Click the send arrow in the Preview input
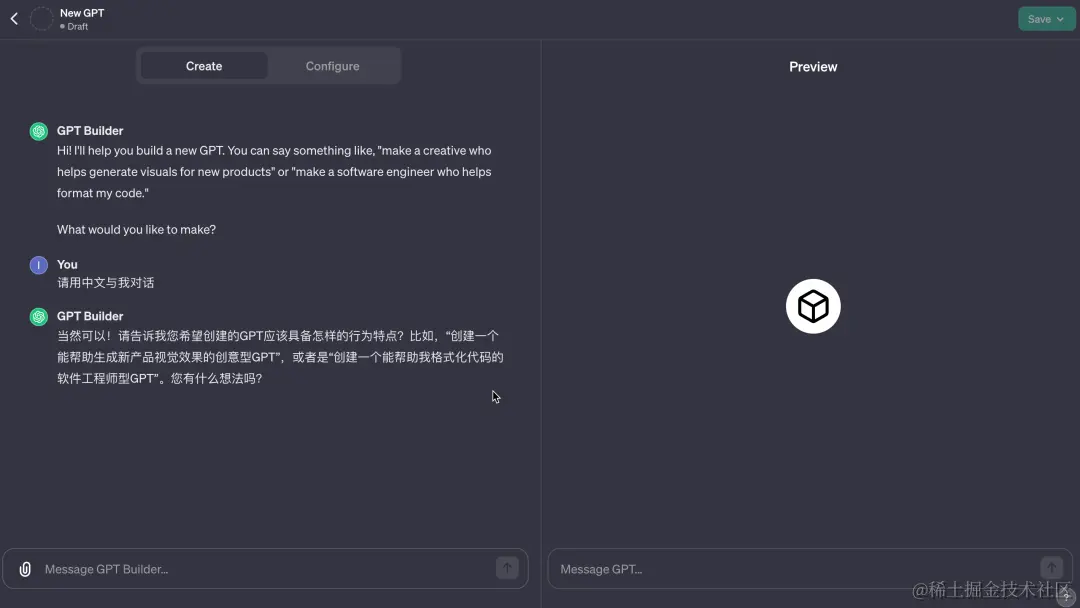The height and width of the screenshot is (608, 1080). pyautogui.click(x=1051, y=567)
